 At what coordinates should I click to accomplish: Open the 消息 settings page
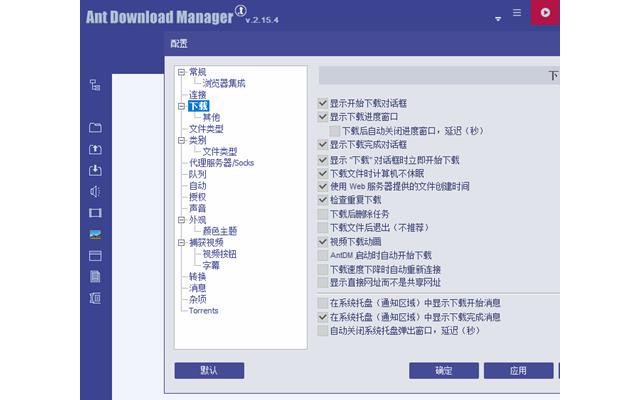(x=198, y=288)
